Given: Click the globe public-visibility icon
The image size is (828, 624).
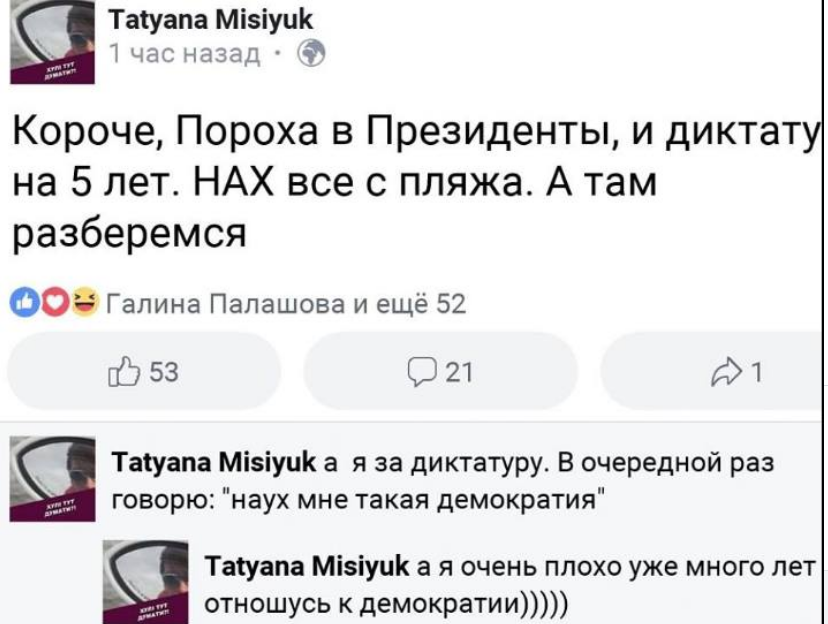Looking at the screenshot, I should click(x=309, y=50).
